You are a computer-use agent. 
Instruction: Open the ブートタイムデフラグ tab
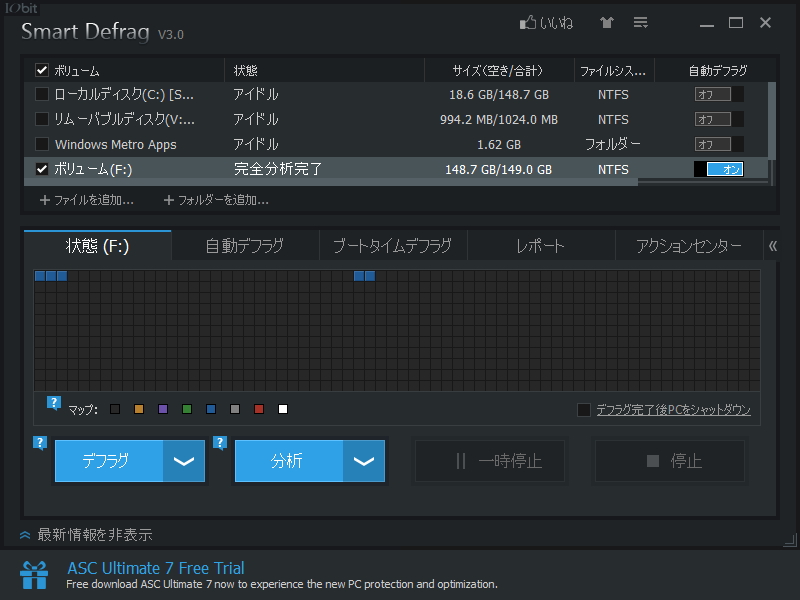coord(393,246)
